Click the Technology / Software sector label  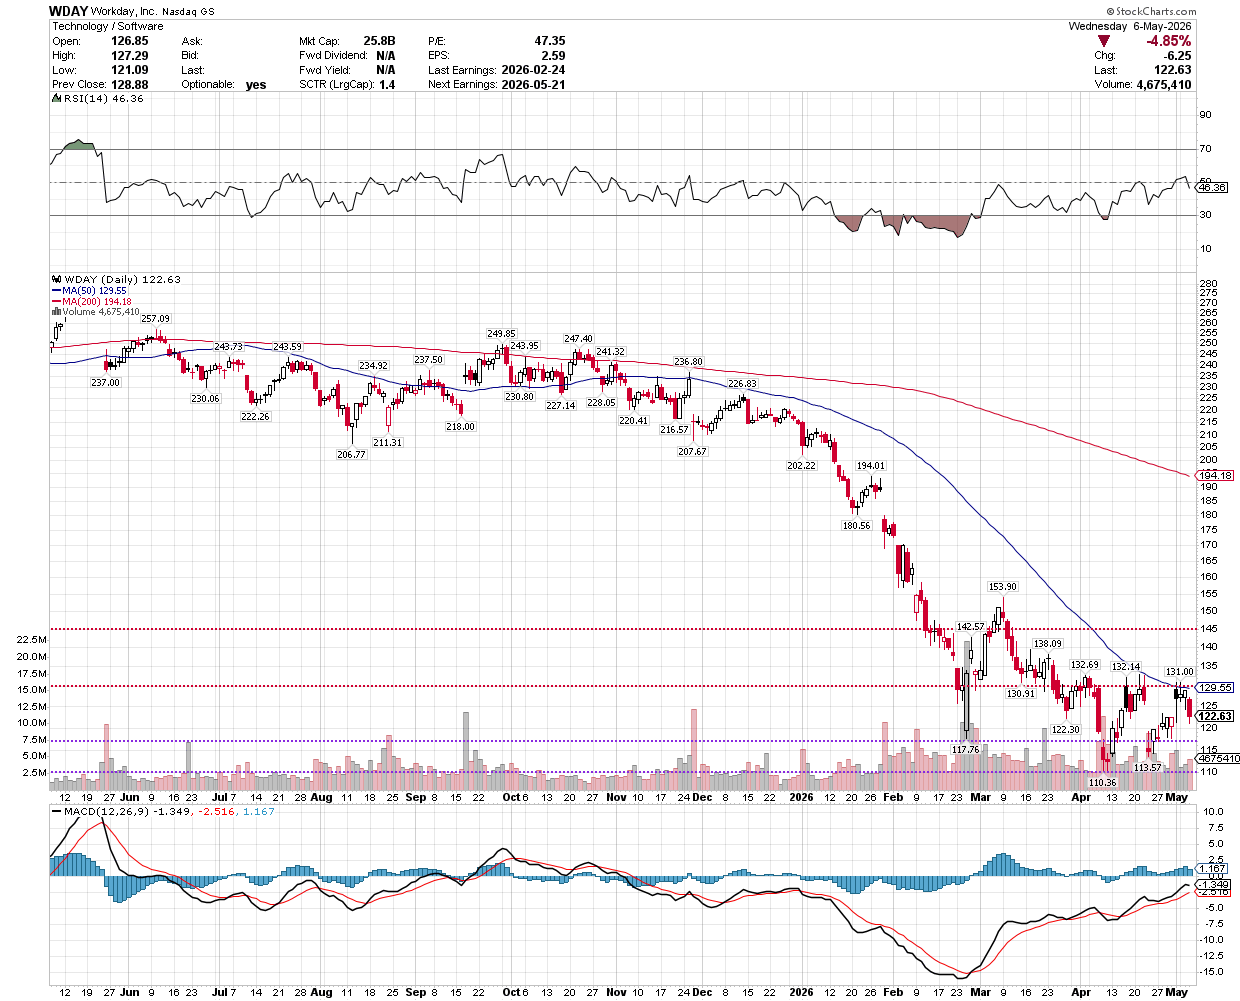click(108, 26)
